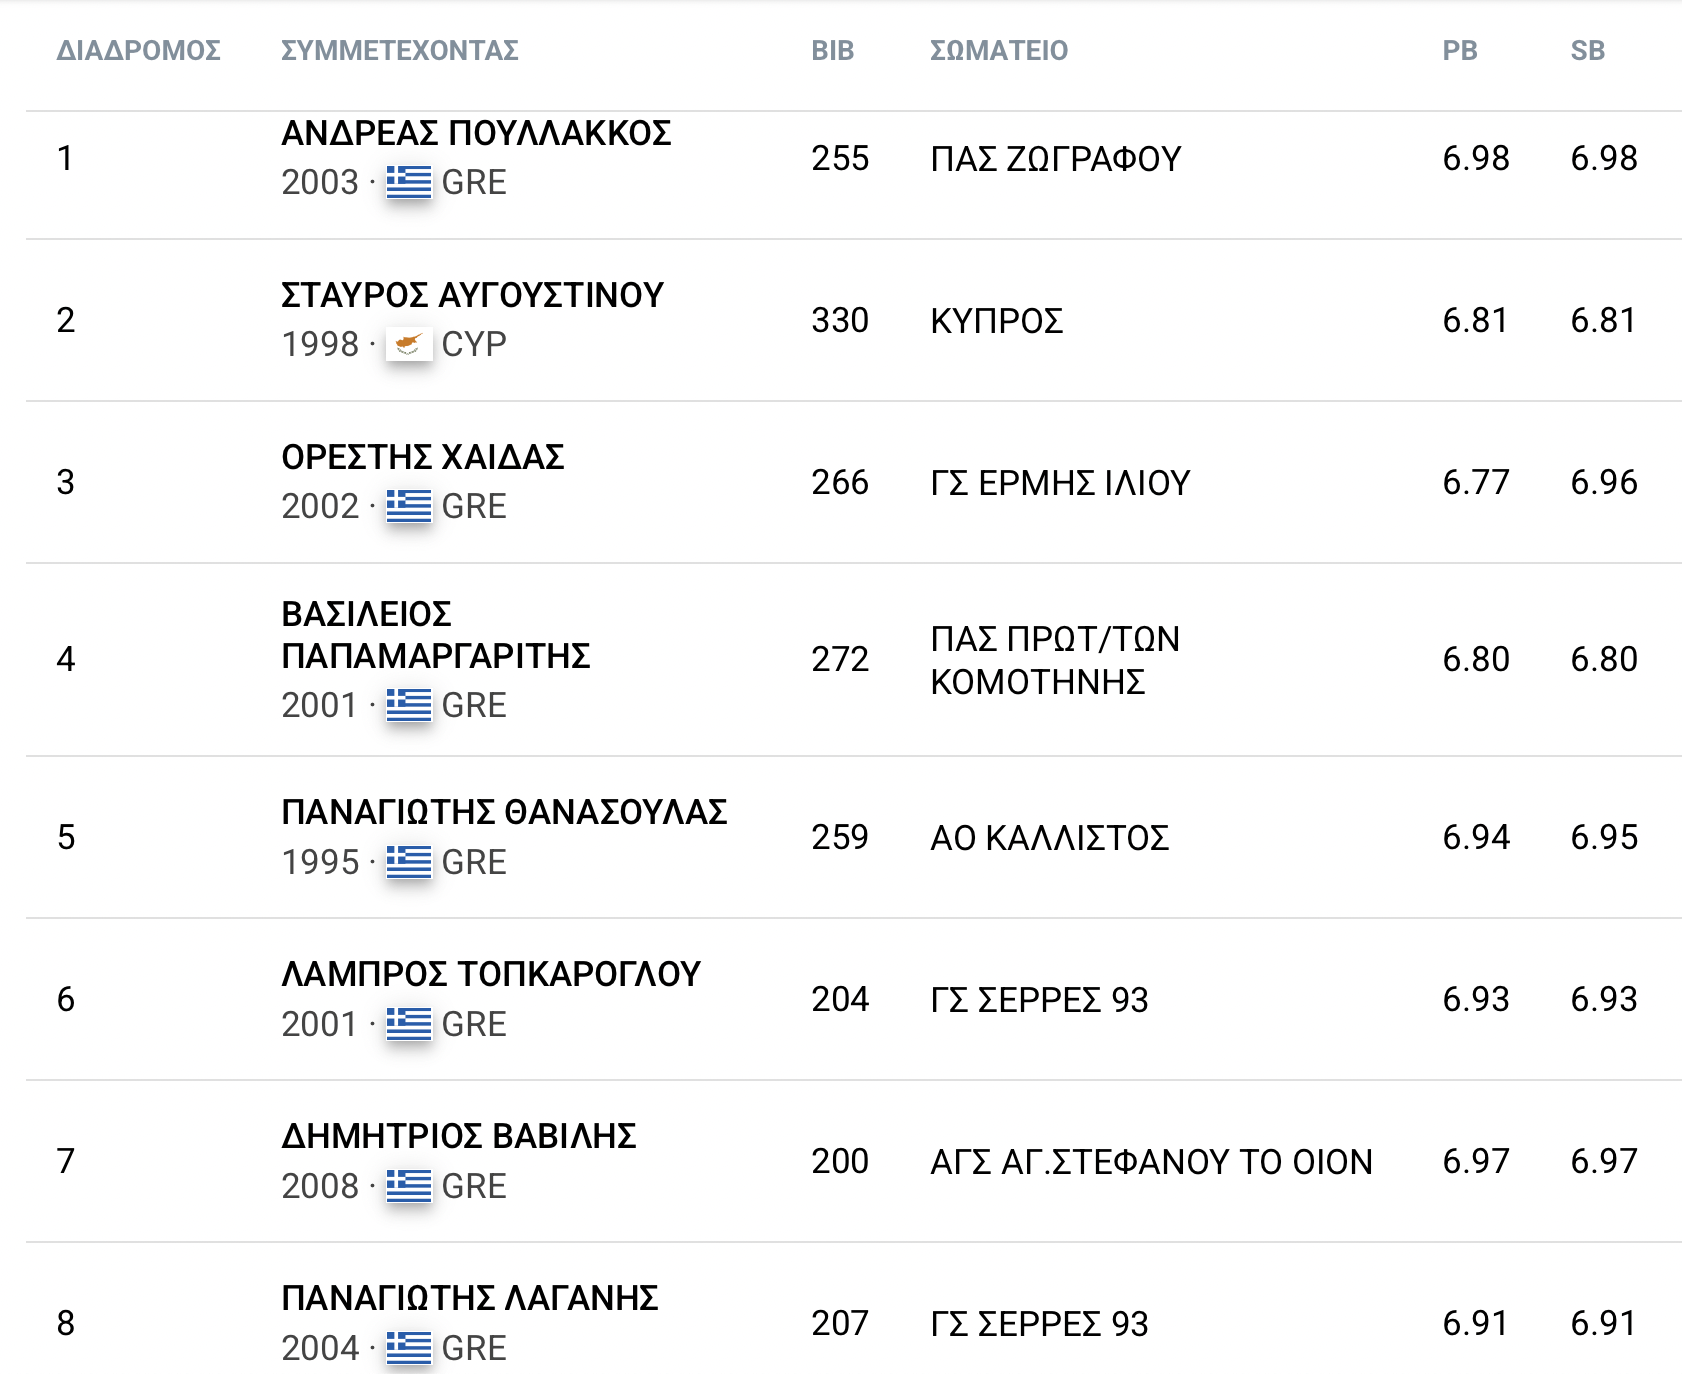Click the Cyprus flag icon for ΣΤΑΥΡΟΣ ΑΥΓΟΥΣΤΙΝΟΥ

408,344
